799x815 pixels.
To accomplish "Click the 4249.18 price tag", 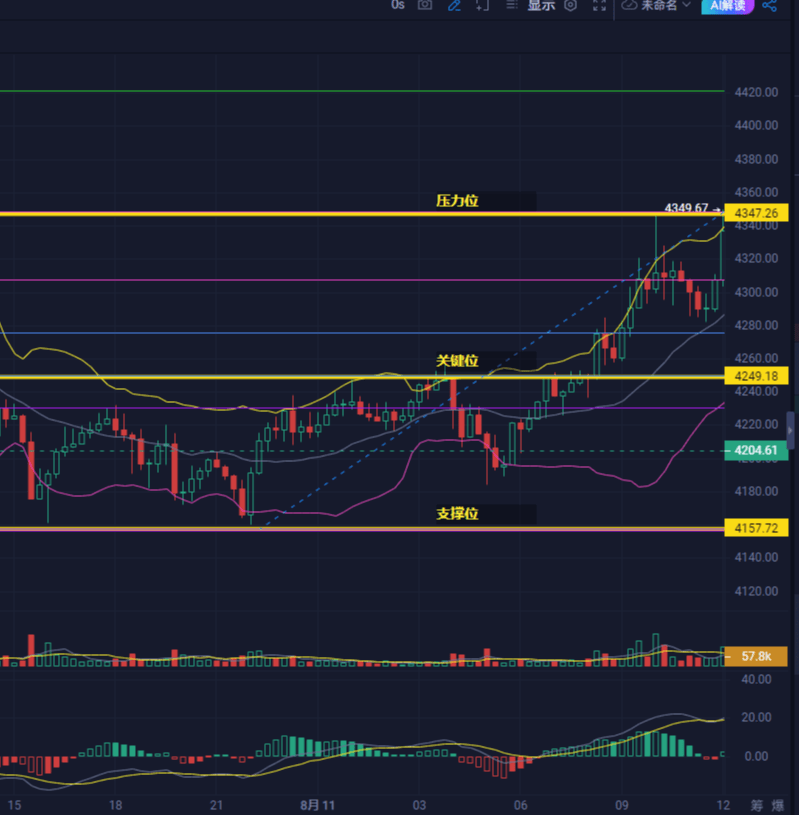I will [x=756, y=375].
